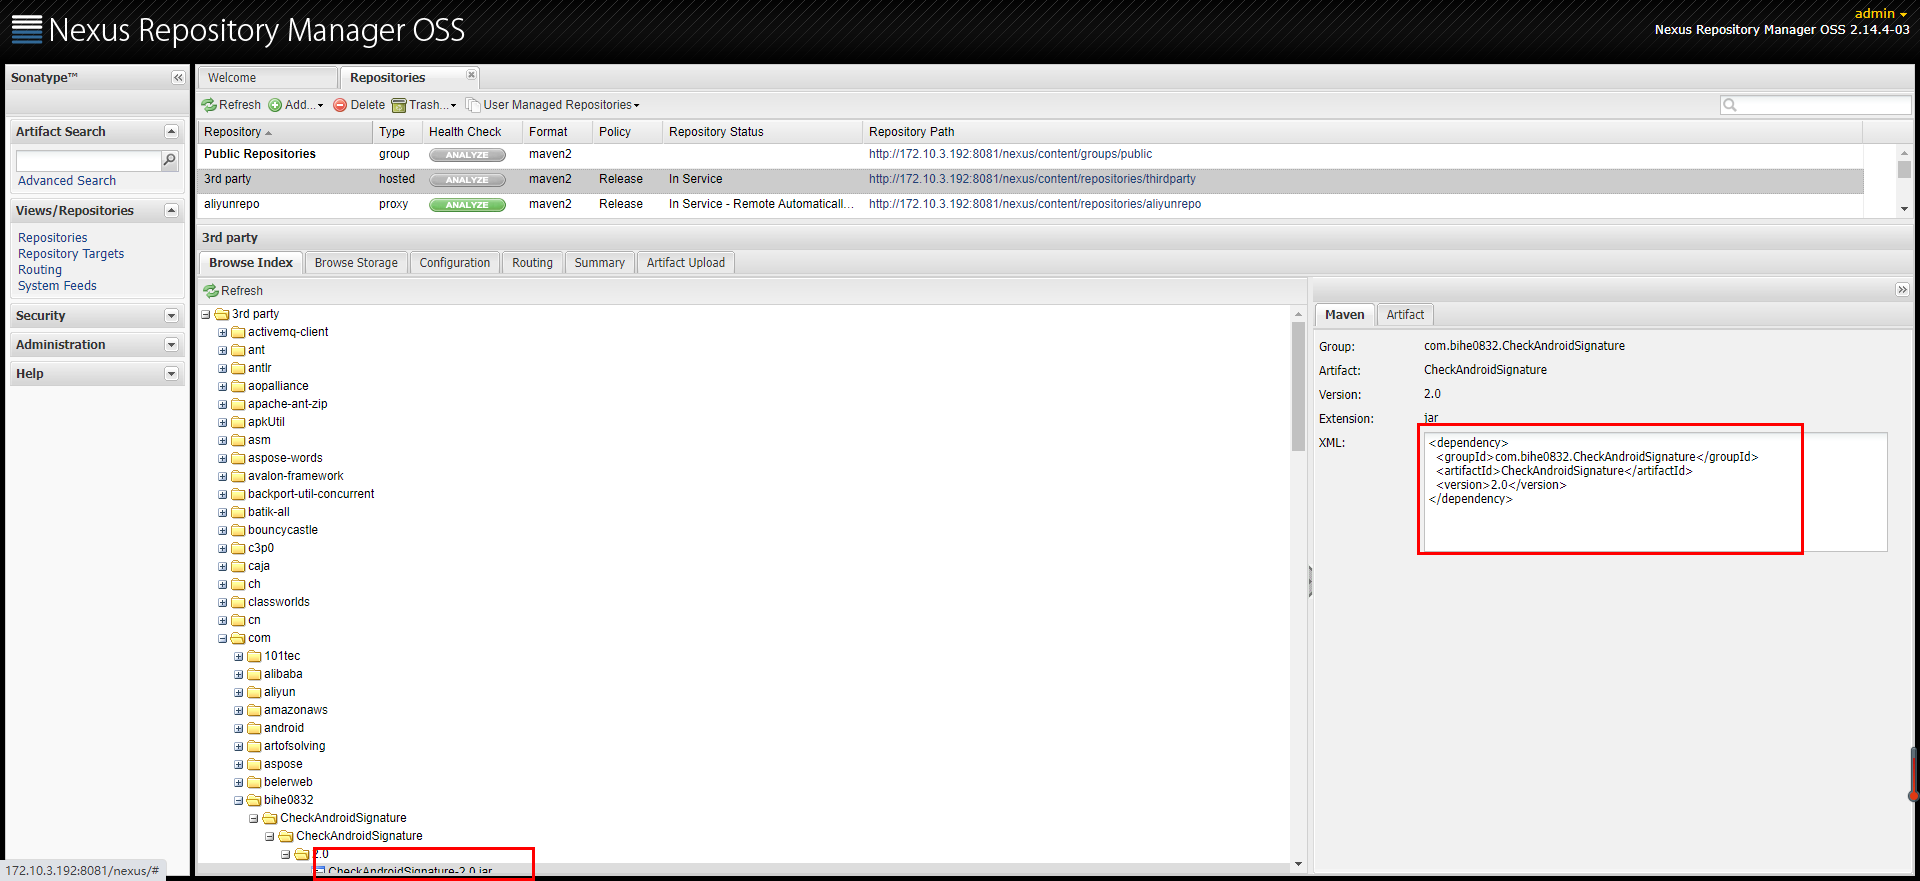This screenshot has height=881, width=1920.
Task: Close the Repositories tab
Action: (471, 75)
